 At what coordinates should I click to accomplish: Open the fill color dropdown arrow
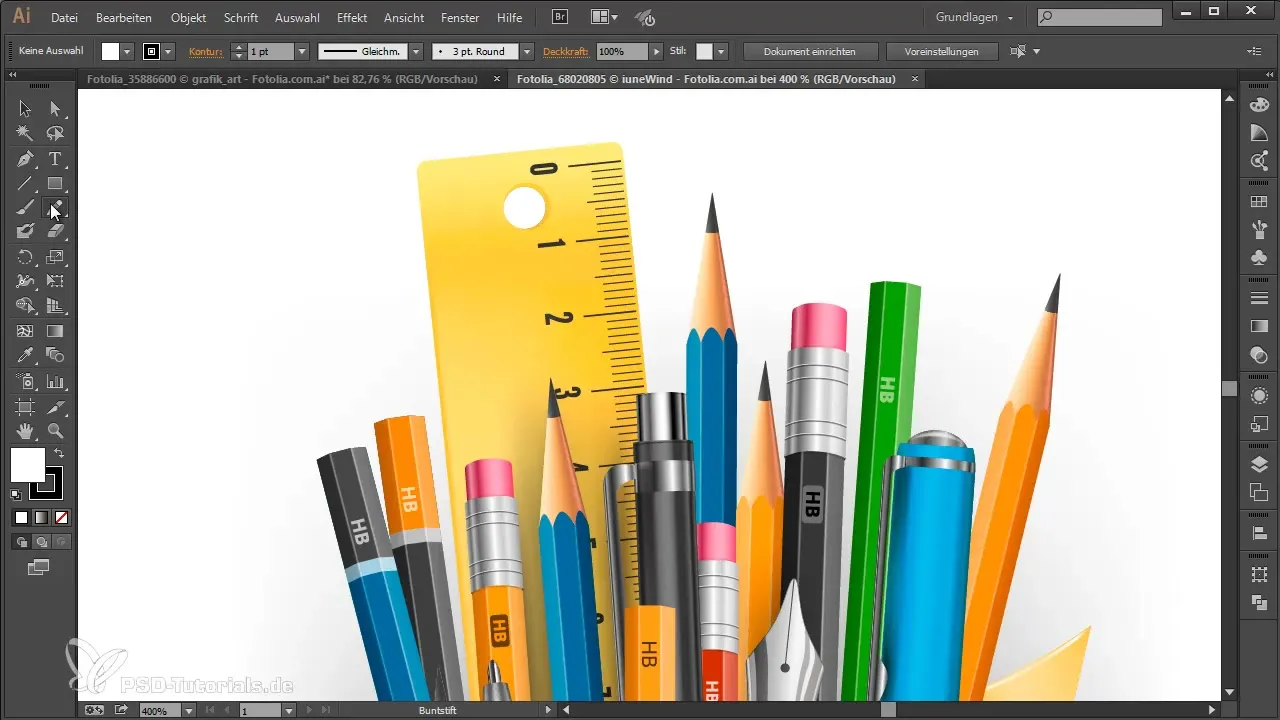127,51
